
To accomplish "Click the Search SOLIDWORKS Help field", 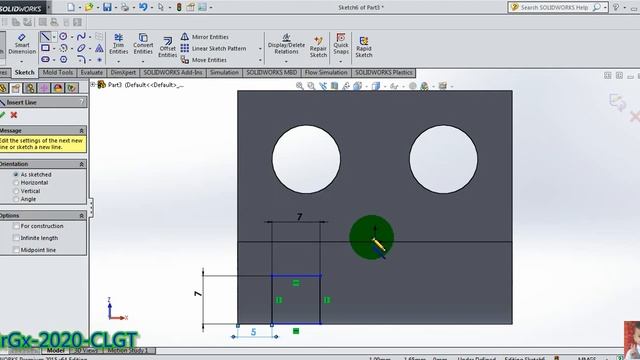I will pos(558,7).
